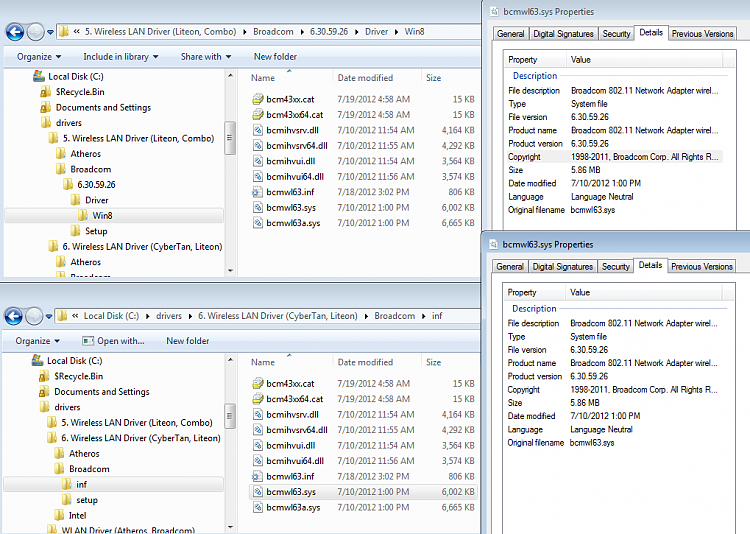
Task: Sort by Name column in top Explorer
Action: 263,78
